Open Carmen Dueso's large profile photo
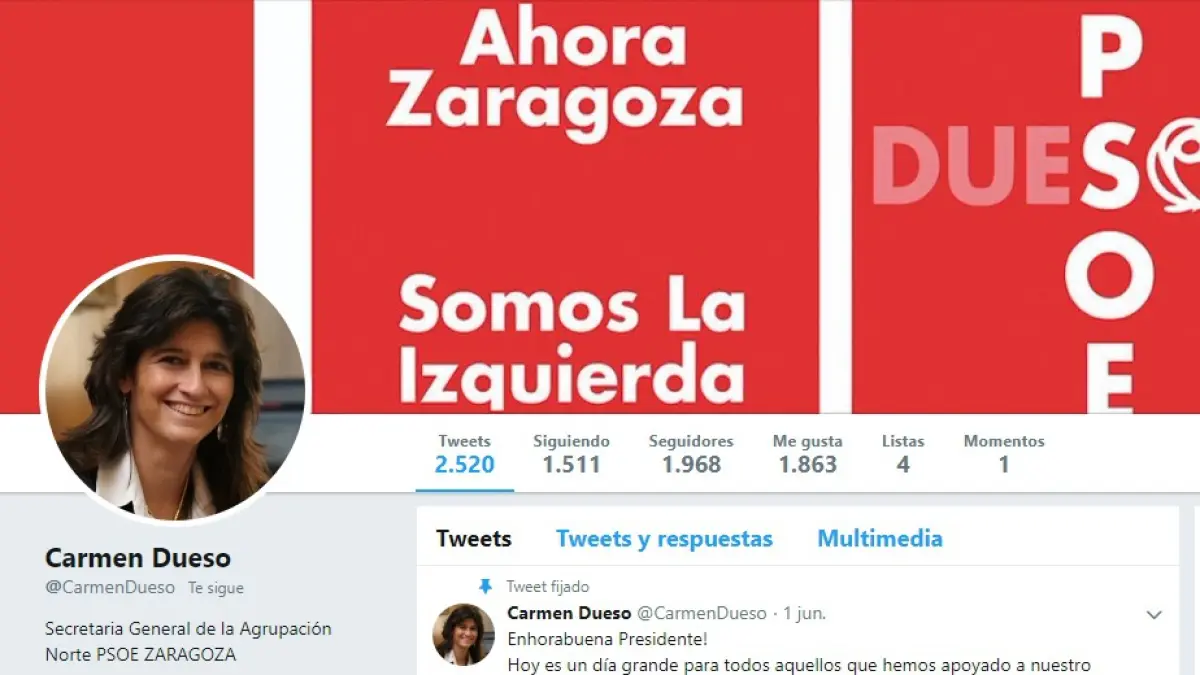 [x=175, y=389]
